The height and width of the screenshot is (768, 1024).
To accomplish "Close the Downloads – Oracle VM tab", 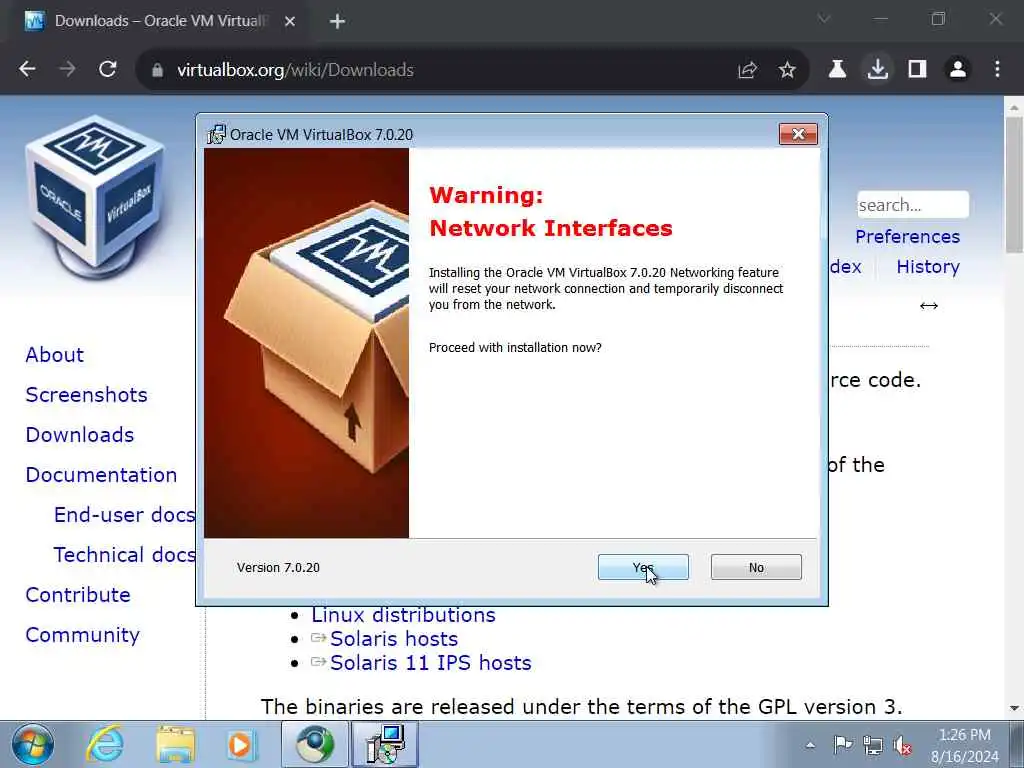I will (x=290, y=22).
